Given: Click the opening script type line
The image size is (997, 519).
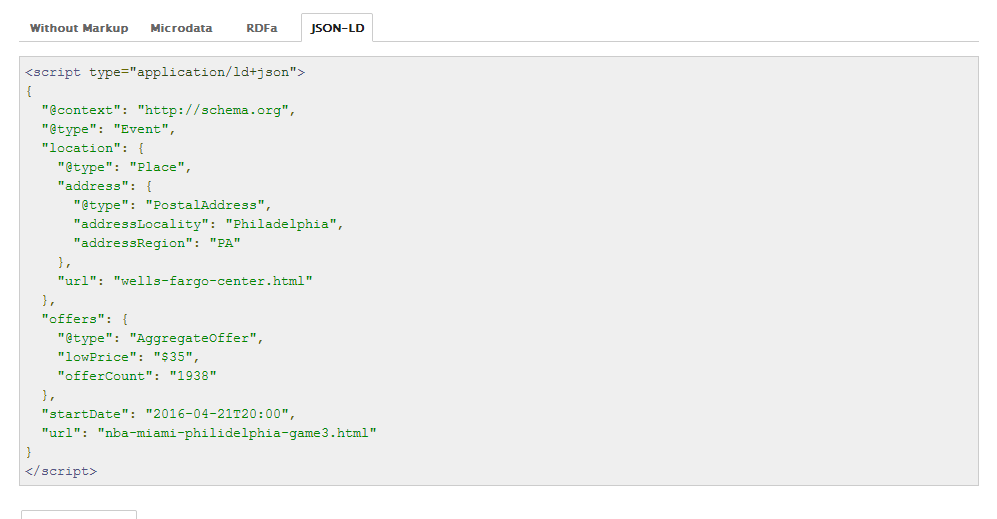Looking at the screenshot, I should pos(165,73).
